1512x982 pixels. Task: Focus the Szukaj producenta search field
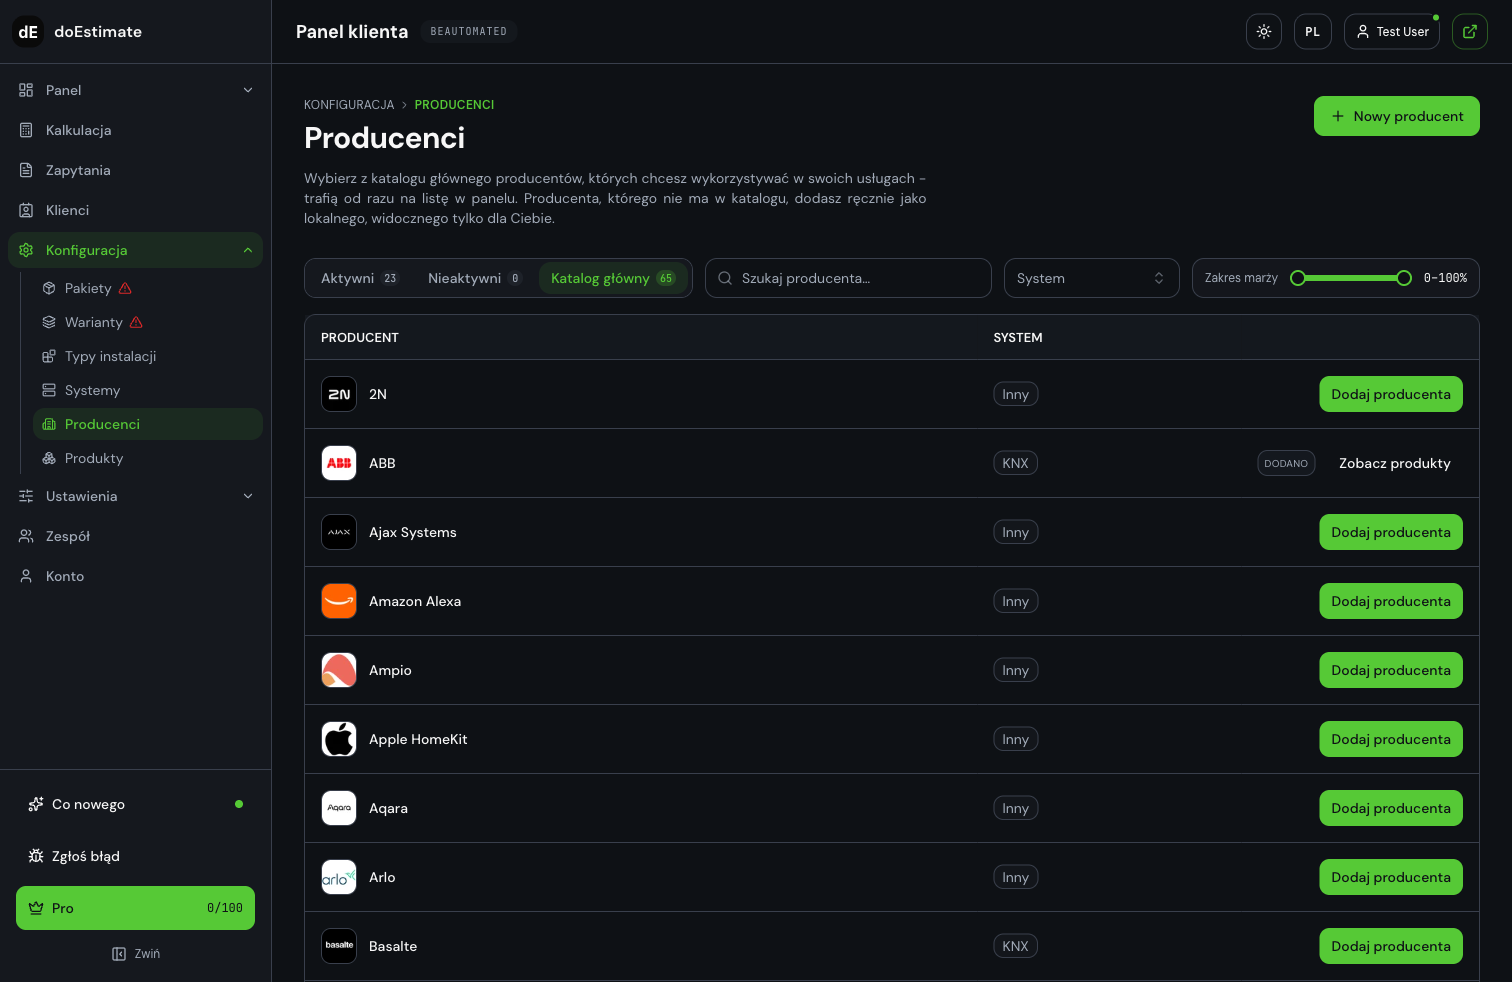pos(848,278)
